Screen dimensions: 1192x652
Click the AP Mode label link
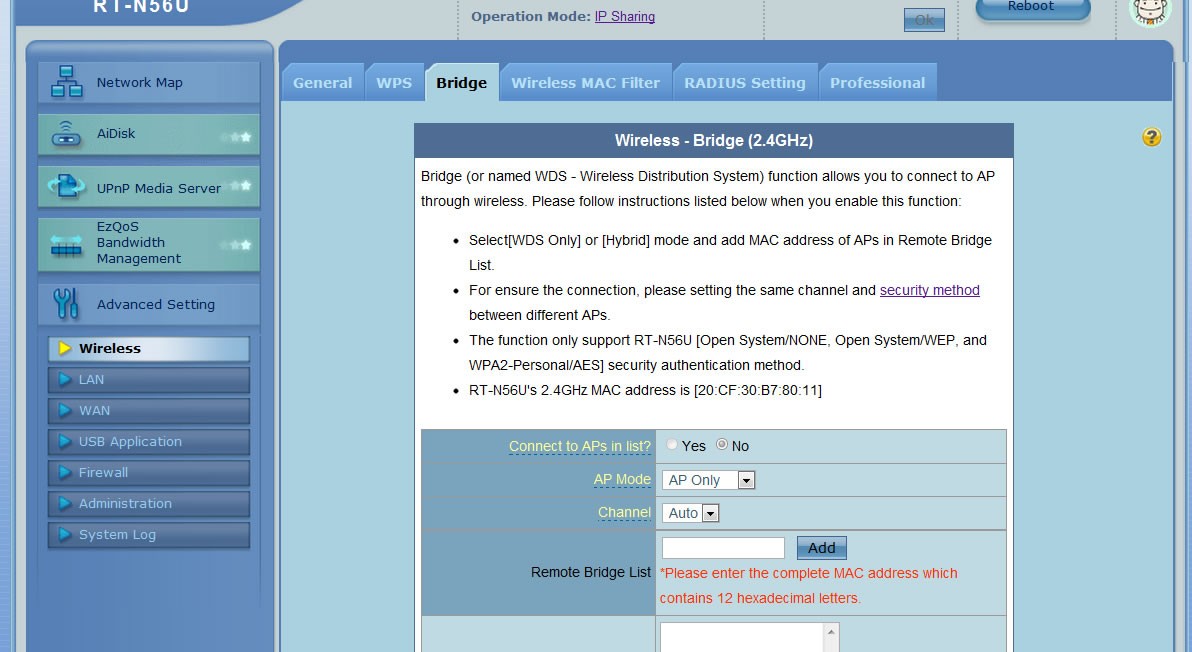(x=622, y=480)
